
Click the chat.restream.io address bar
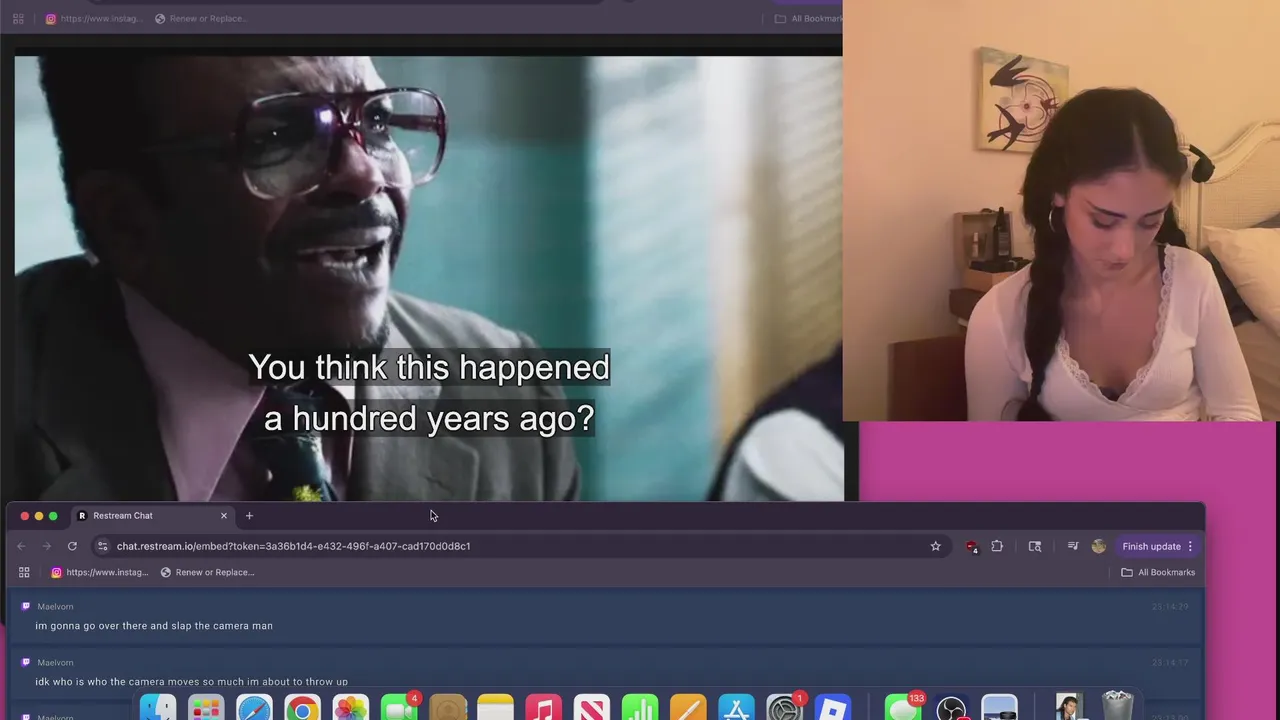[x=520, y=546]
